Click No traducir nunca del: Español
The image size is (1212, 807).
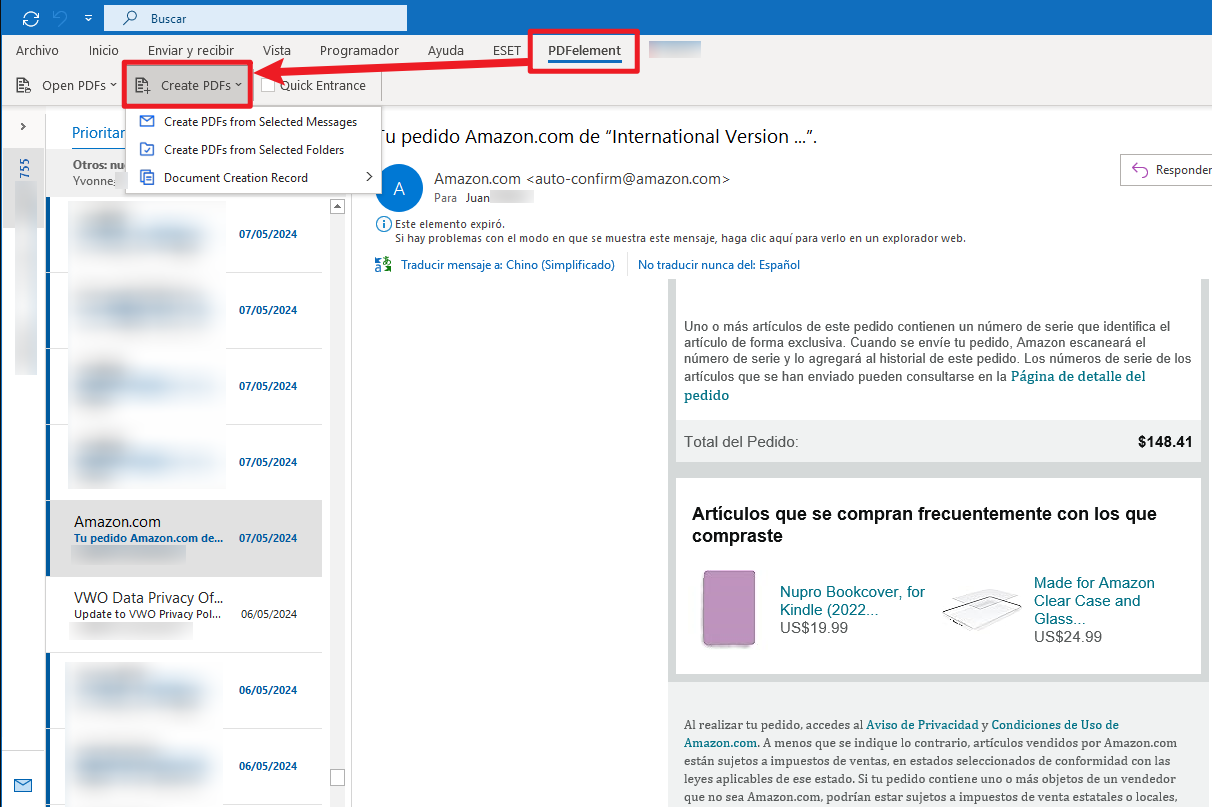(719, 265)
